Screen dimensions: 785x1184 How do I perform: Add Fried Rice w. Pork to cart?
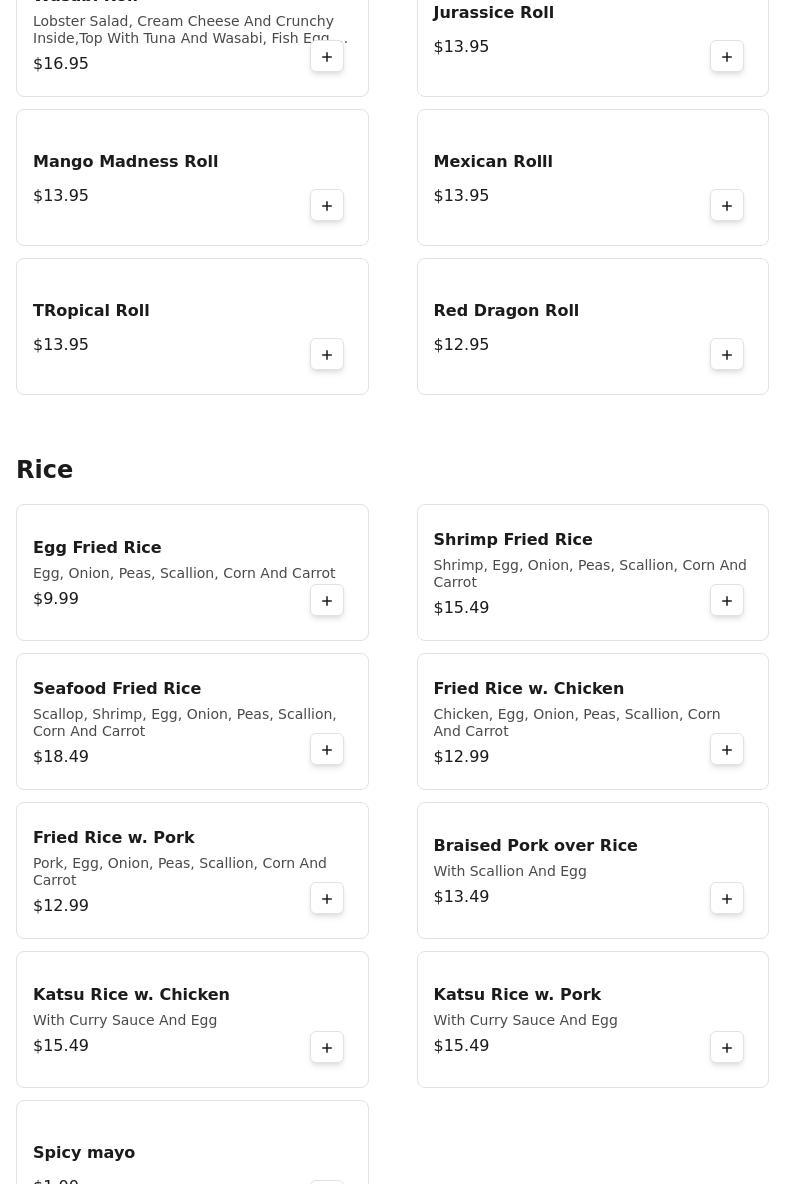[x=327, y=899]
